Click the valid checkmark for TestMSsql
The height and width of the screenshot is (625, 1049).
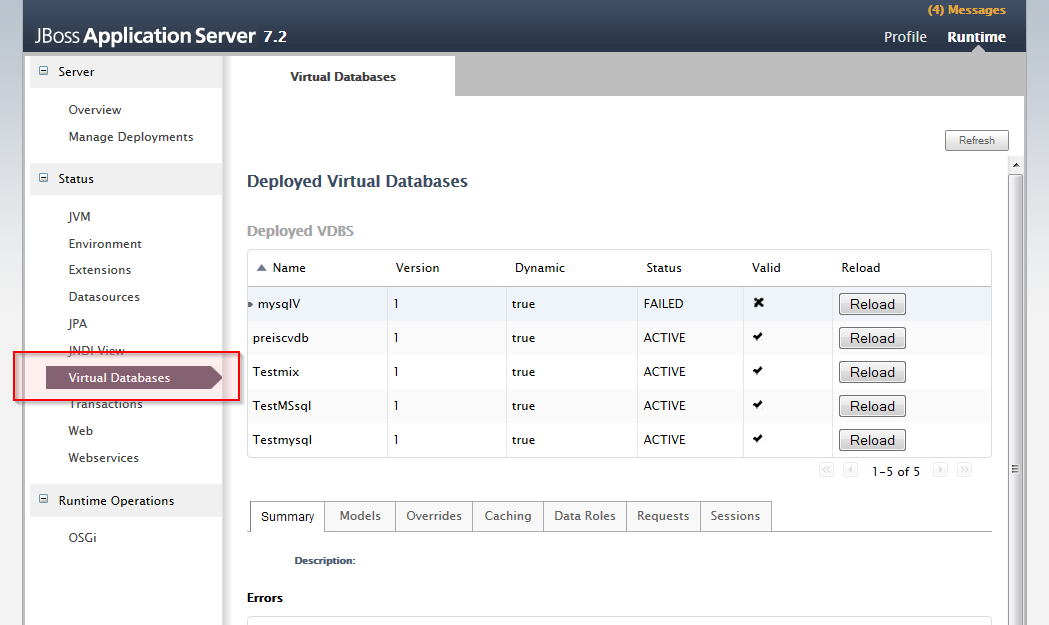(758, 405)
